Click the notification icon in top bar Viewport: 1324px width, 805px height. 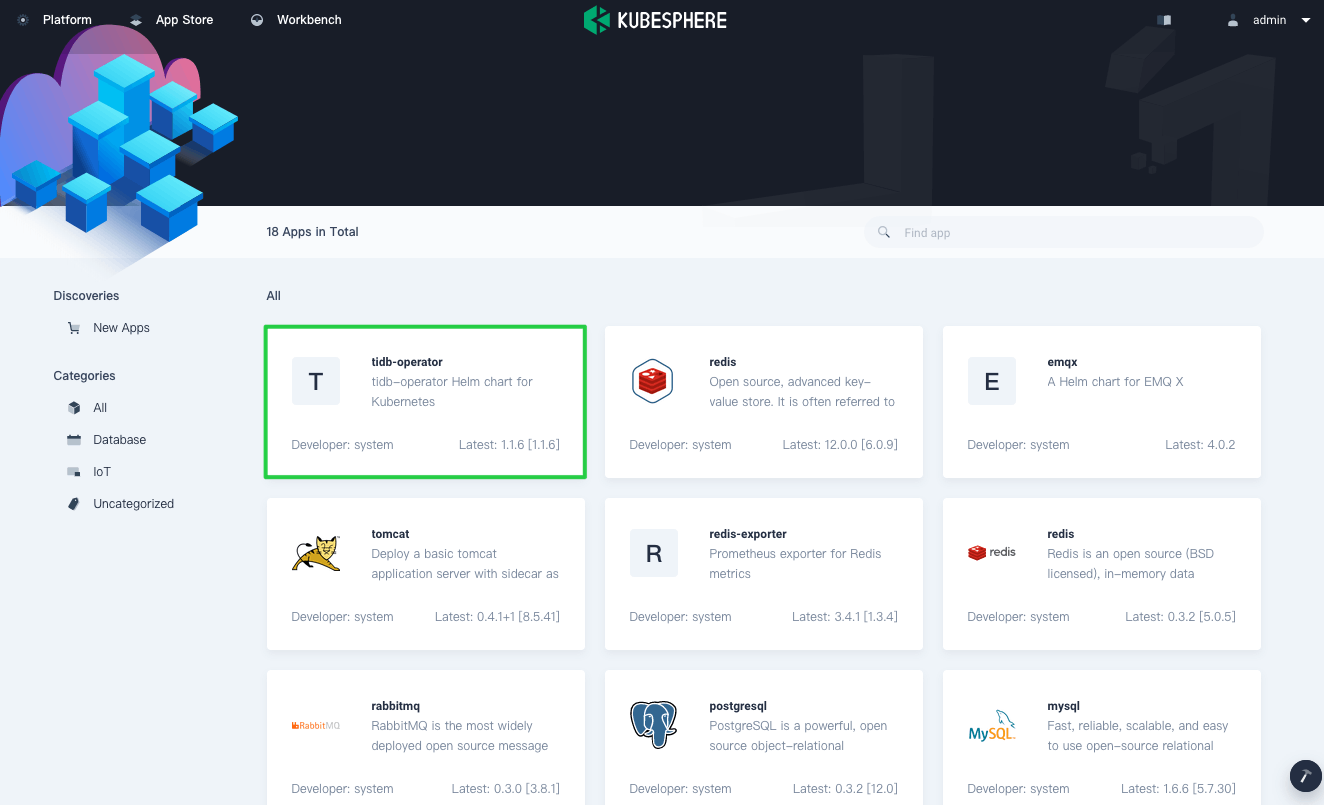[x=1163, y=19]
